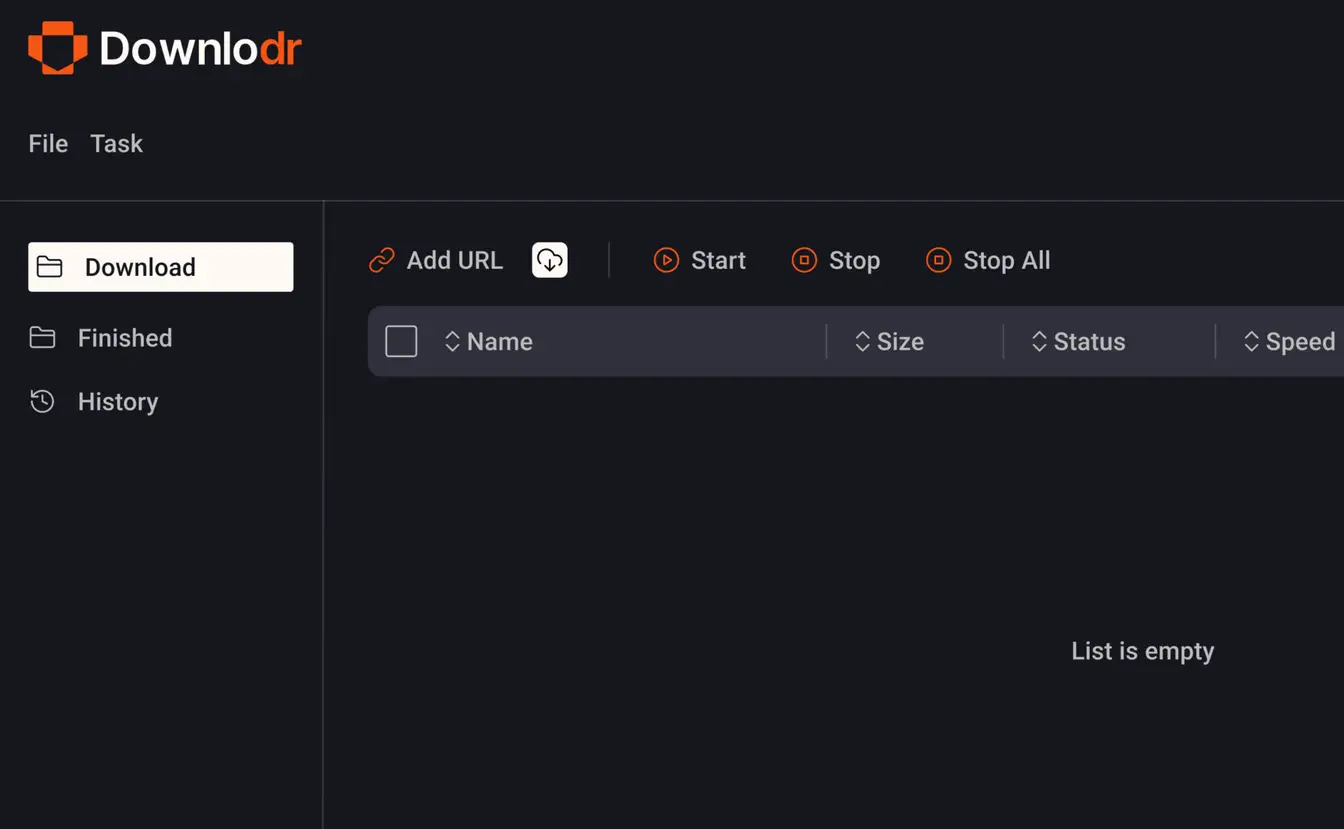The width and height of the screenshot is (1344, 829).
Task: Toggle sorting on the Size column
Action: coord(862,341)
